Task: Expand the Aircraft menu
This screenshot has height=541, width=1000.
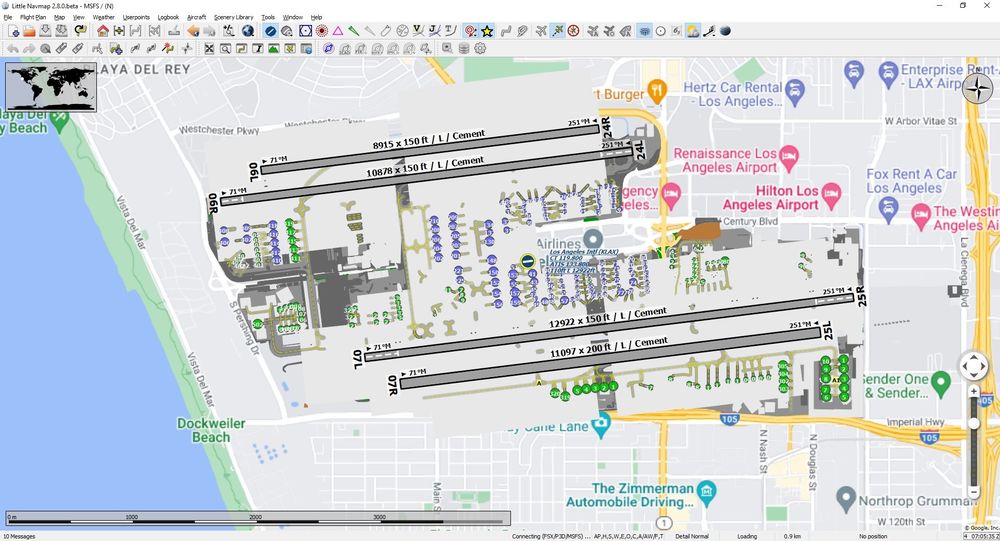Action: [196, 18]
